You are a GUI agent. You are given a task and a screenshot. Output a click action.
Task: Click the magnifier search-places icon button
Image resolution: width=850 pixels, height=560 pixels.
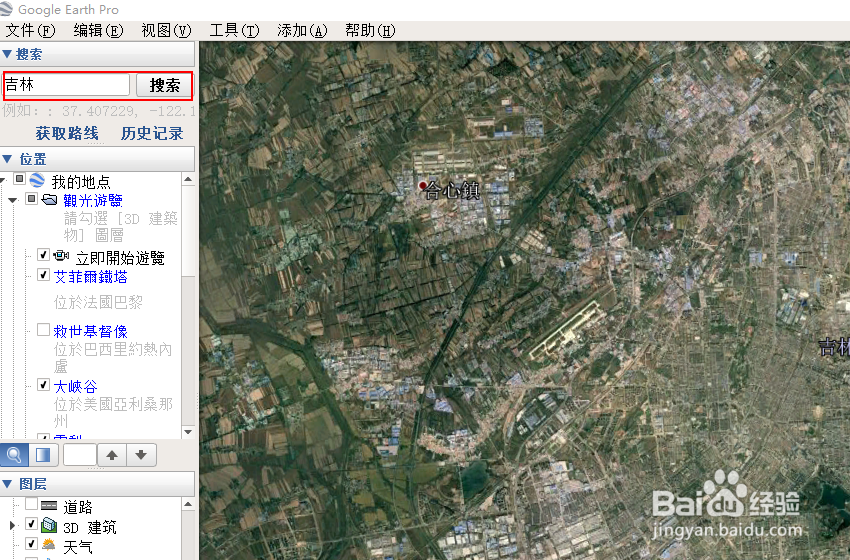coord(14,455)
